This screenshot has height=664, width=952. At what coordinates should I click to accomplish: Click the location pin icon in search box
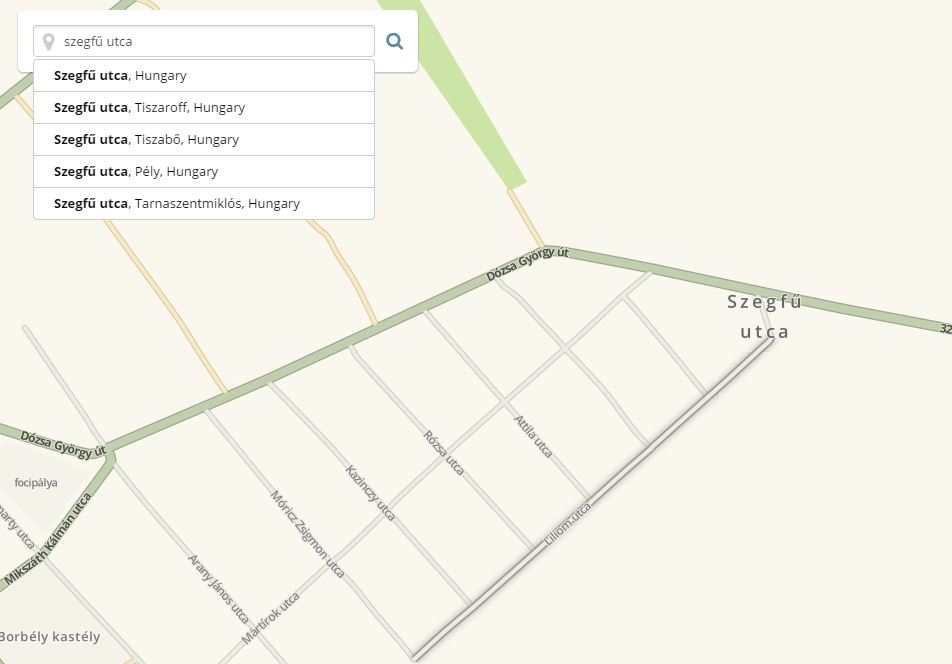tap(49, 42)
